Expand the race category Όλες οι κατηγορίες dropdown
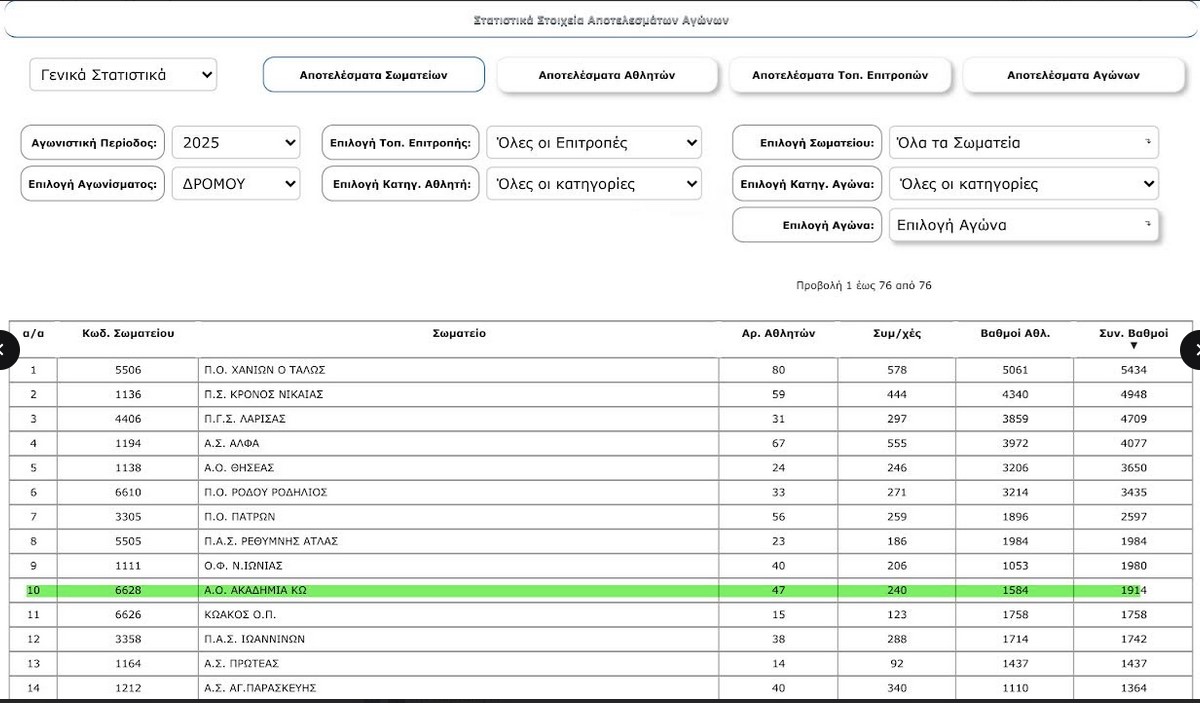This screenshot has width=1200, height=703. point(1023,184)
